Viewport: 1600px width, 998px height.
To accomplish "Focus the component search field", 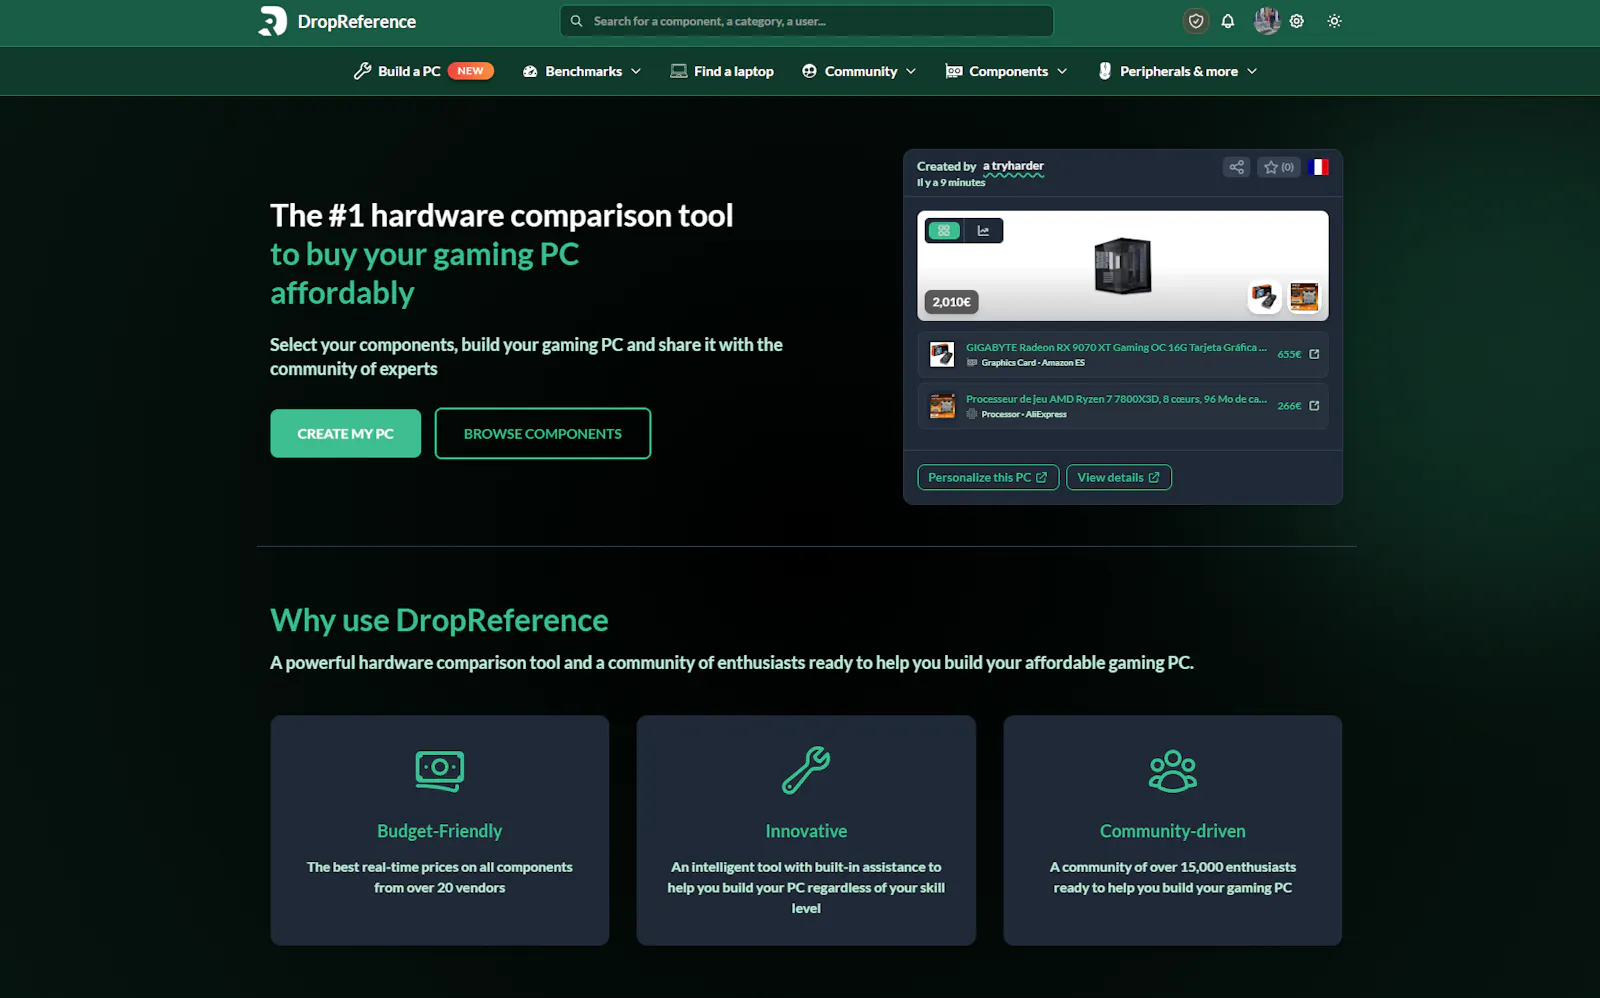I will 806,21.
